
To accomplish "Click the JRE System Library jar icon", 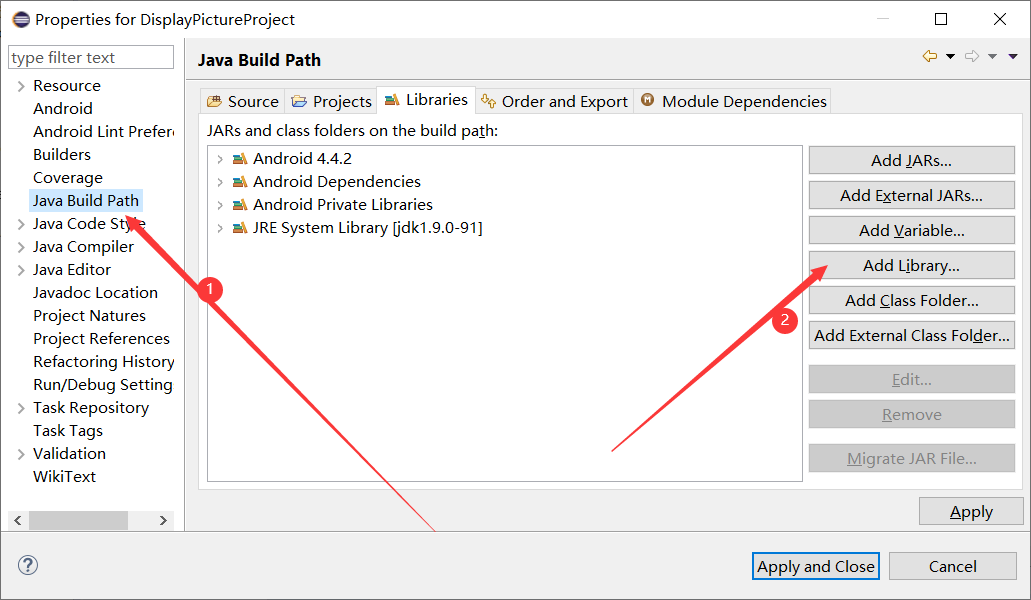I will (x=238, y=227).
